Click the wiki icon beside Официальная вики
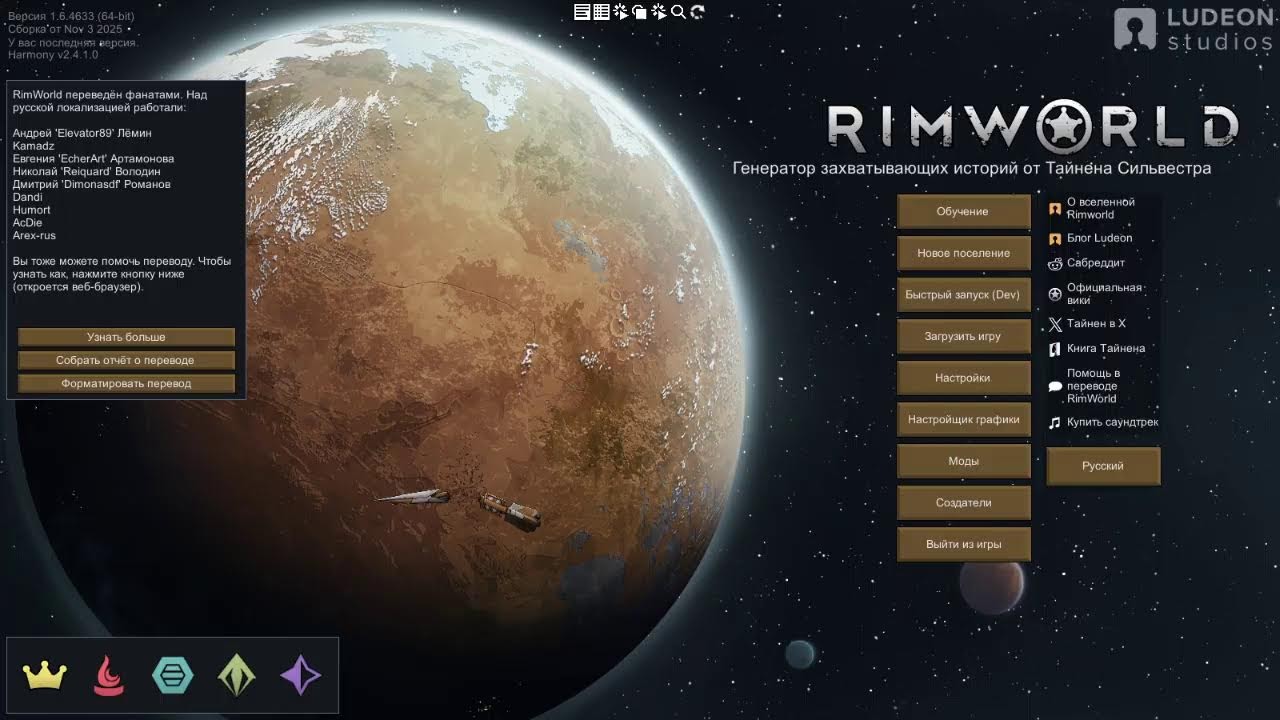 (1055, 294)
